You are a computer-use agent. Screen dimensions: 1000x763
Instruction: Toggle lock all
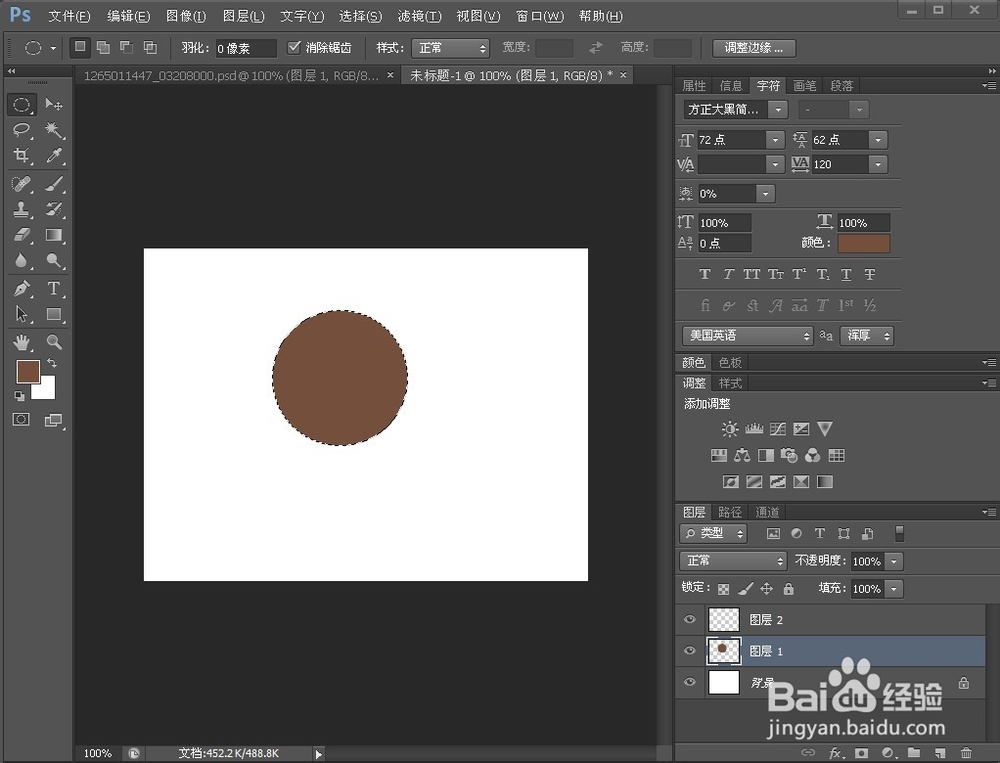(x=789, y=588)
